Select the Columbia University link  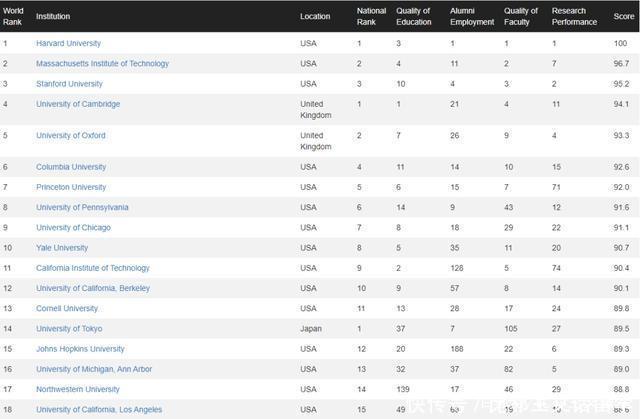click(71, 167)
